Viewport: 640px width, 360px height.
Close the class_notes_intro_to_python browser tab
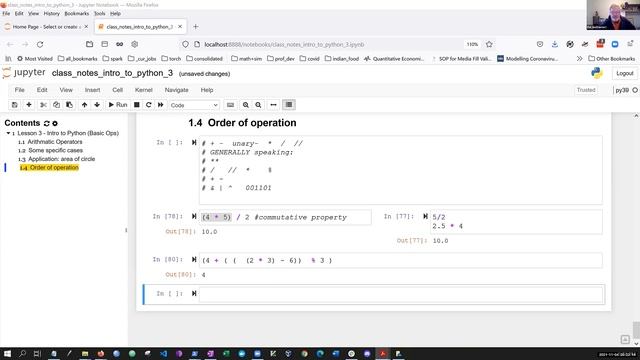point(180,27)
